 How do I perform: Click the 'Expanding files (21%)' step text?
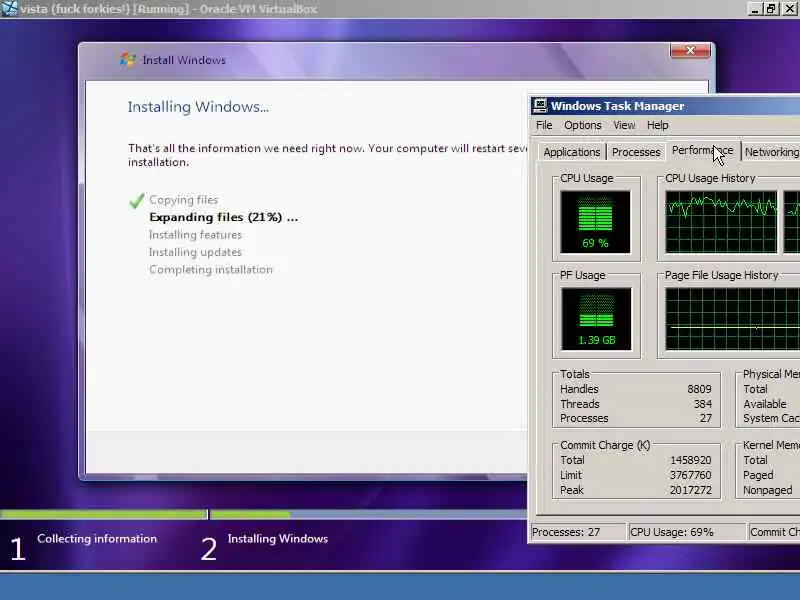tap(223, 217)
